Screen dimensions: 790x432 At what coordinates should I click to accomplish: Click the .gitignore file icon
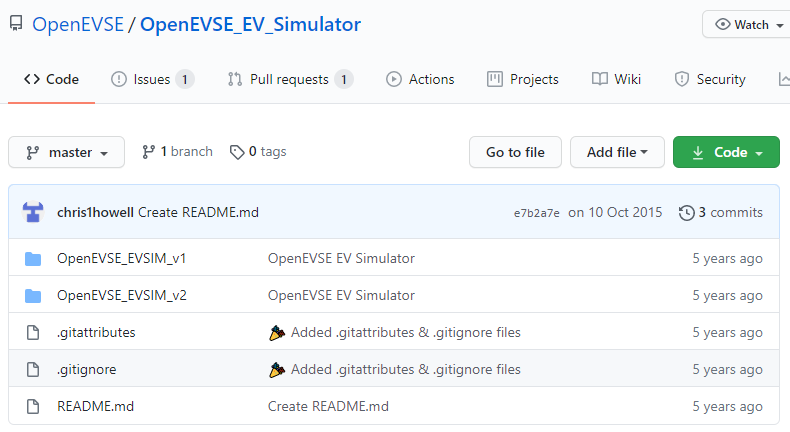[33, 369]
